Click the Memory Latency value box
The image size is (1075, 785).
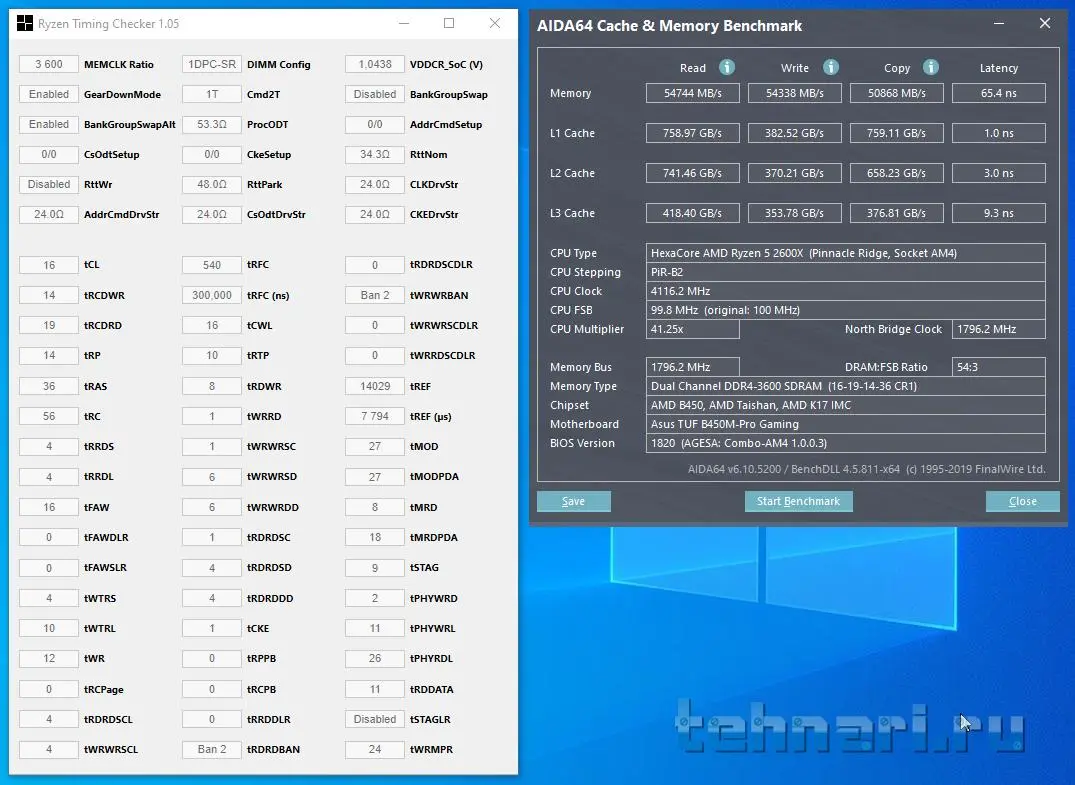pos(998,93)
